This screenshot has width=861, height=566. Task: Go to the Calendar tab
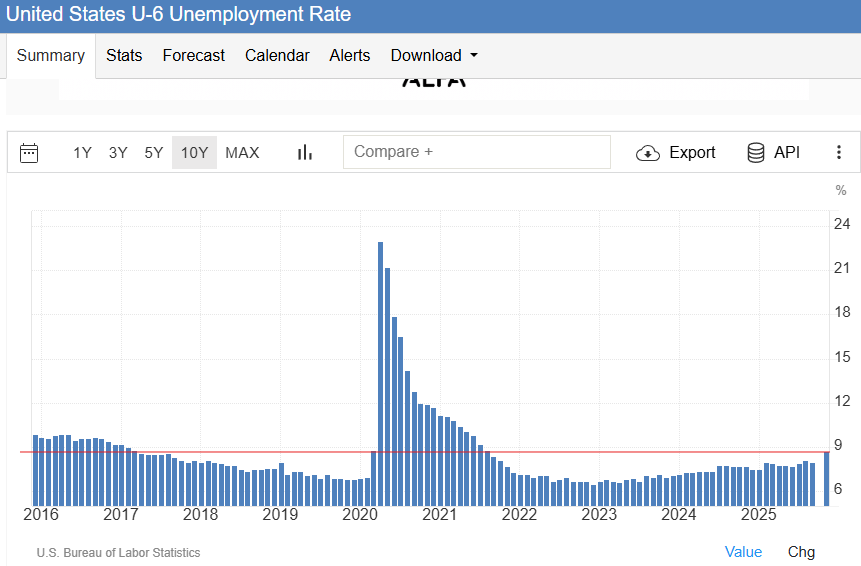click(x=277, y=56)
